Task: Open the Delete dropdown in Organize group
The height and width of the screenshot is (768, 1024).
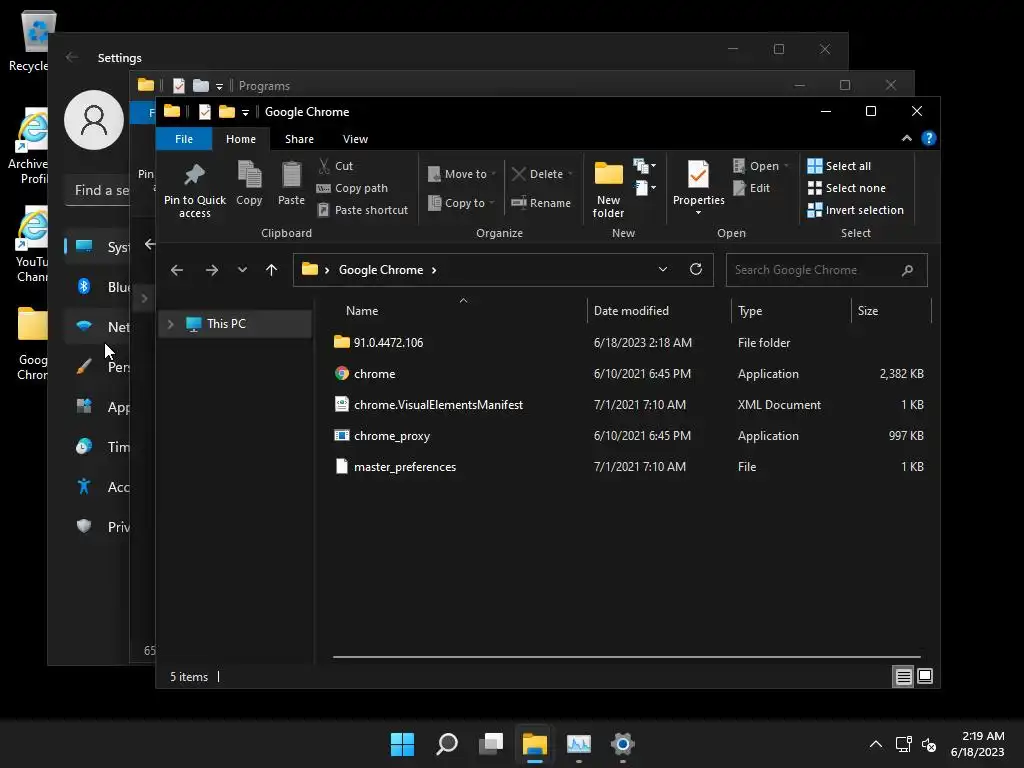Action: [542, 174]
